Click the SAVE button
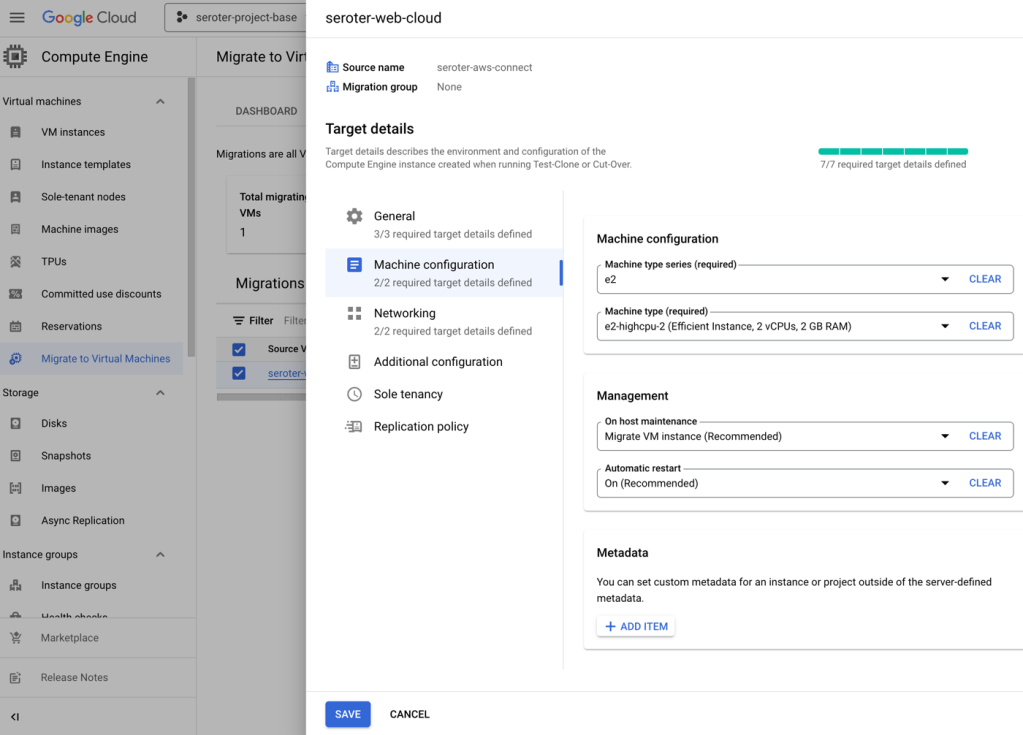This screenshot has width=1023, height=735. (347, 714)
